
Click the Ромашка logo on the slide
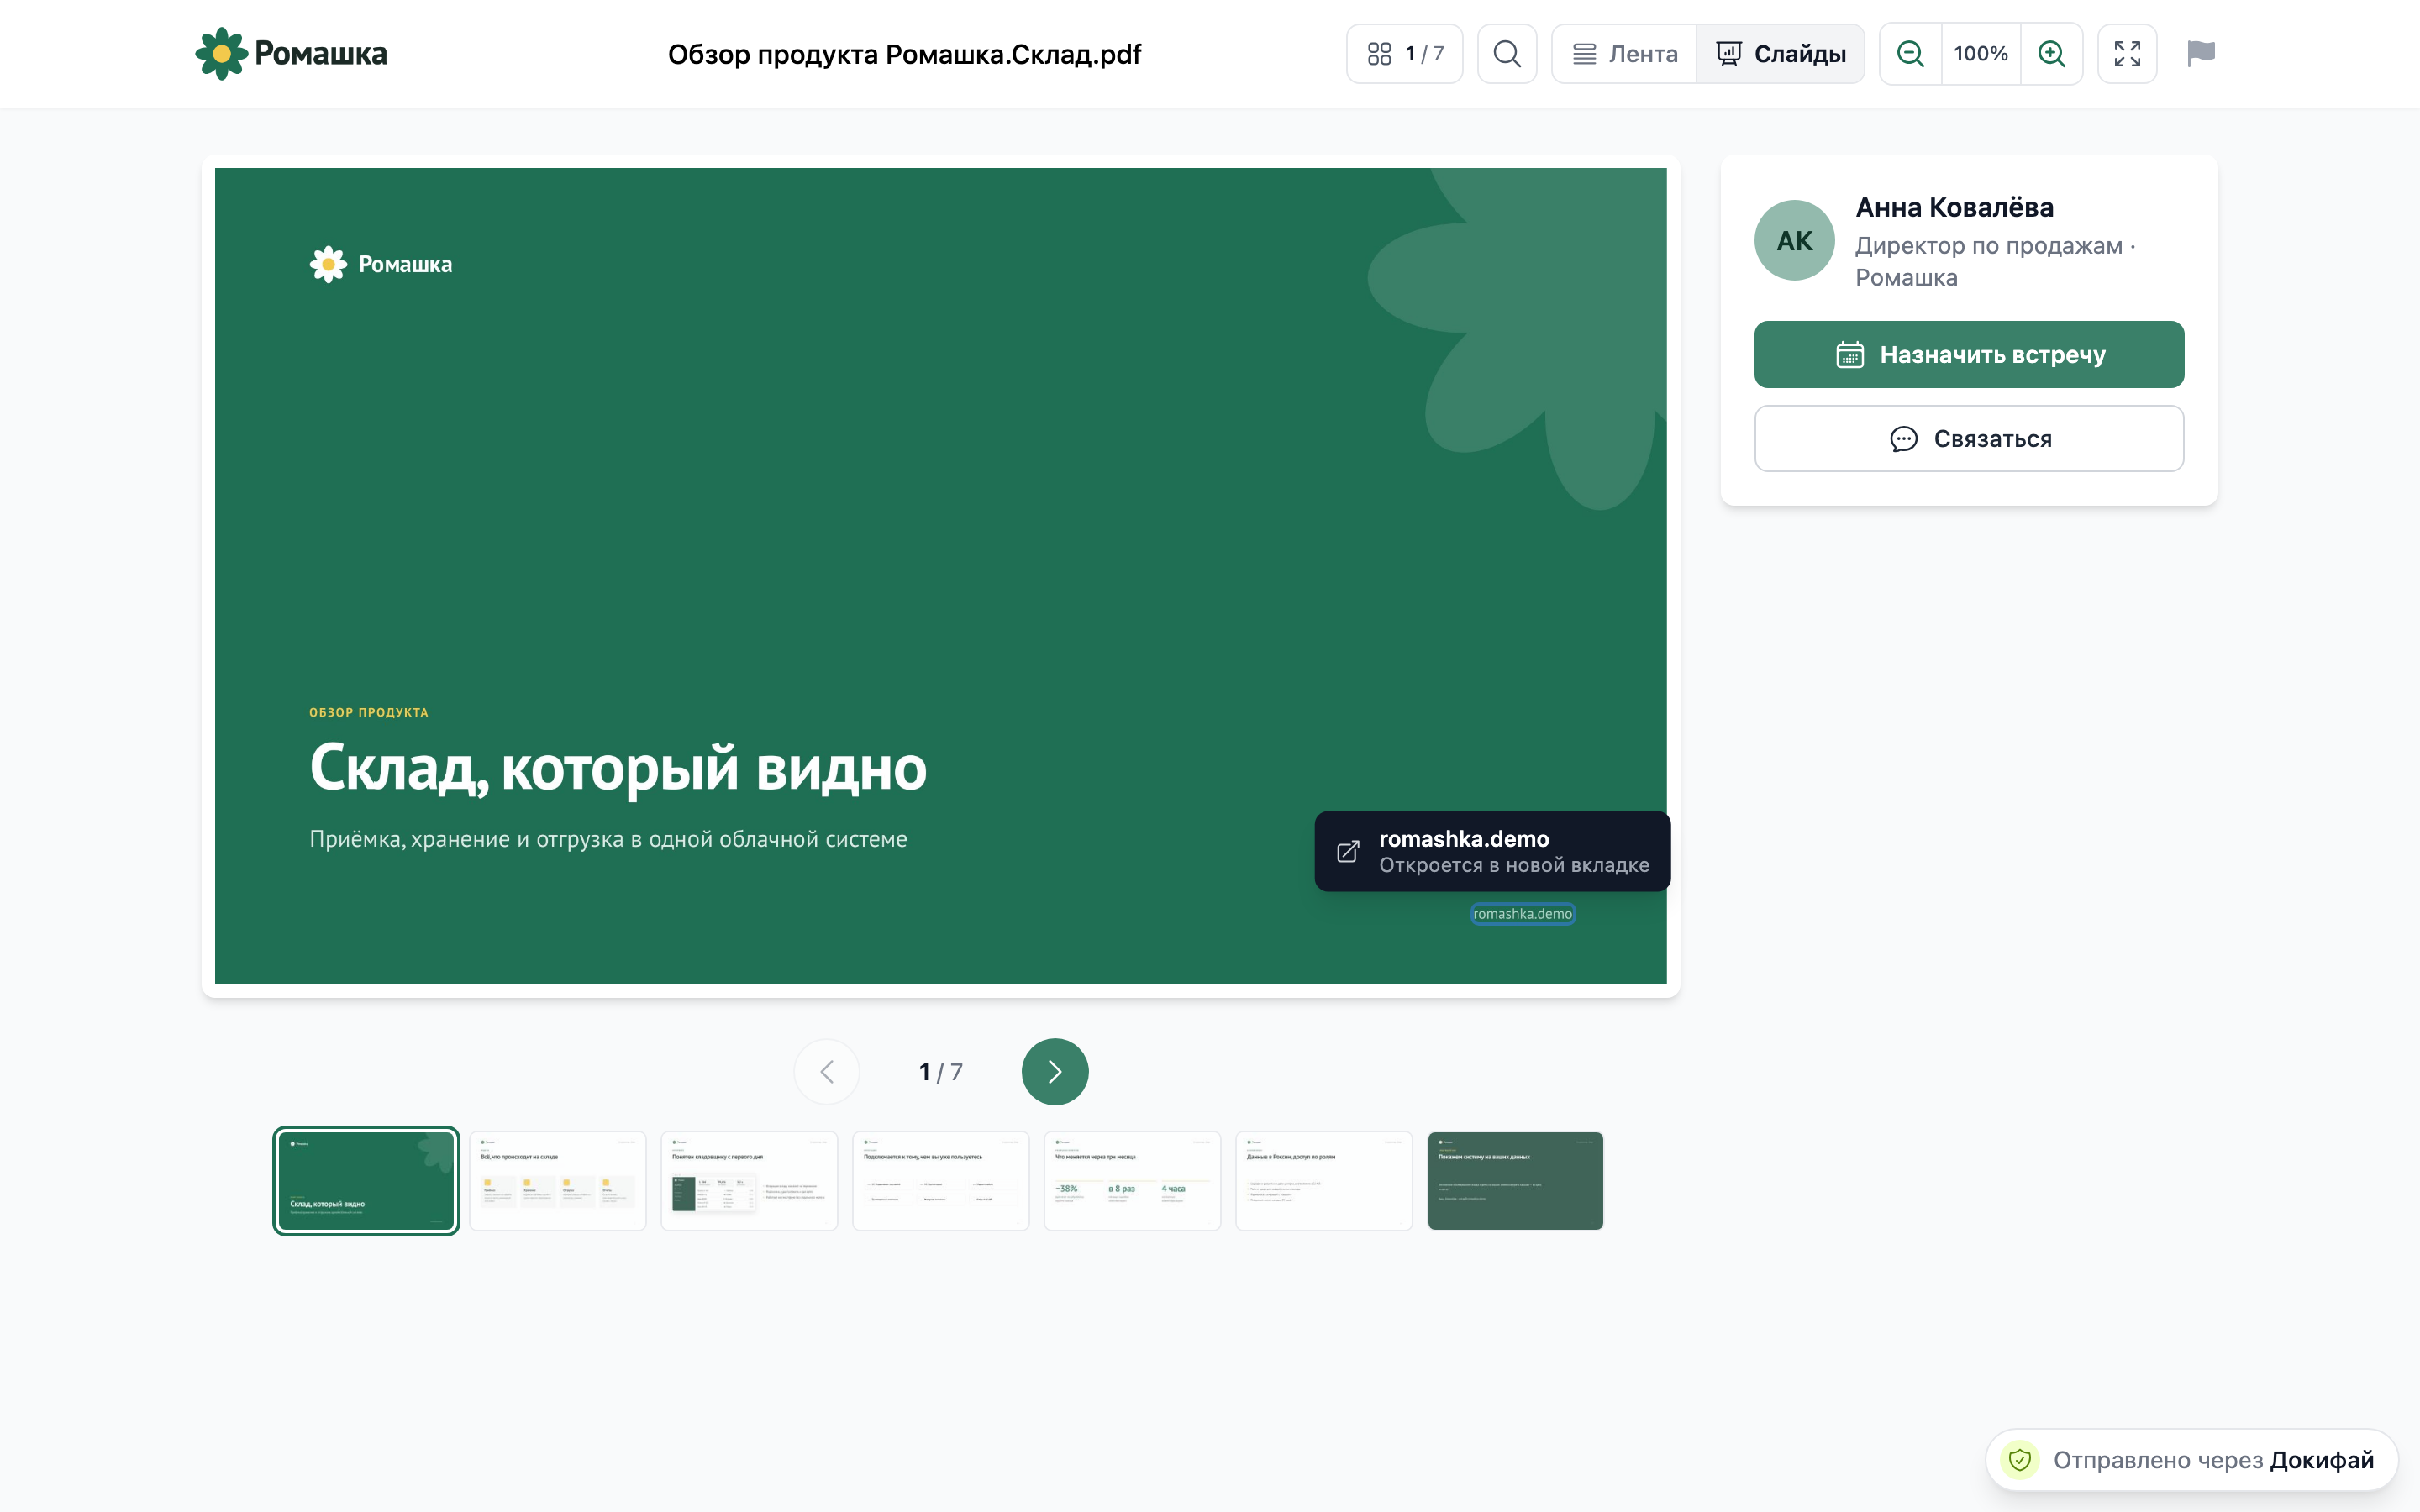pyautogui.click(x=381, y=264)
